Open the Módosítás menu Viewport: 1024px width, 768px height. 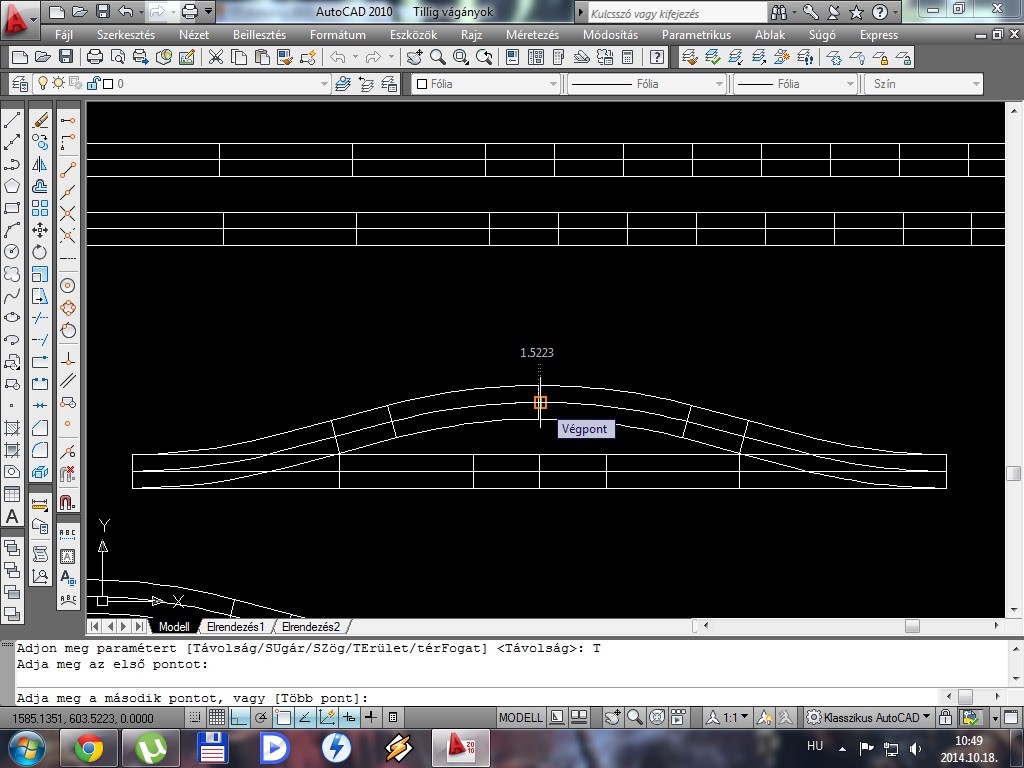coord(610,35)
